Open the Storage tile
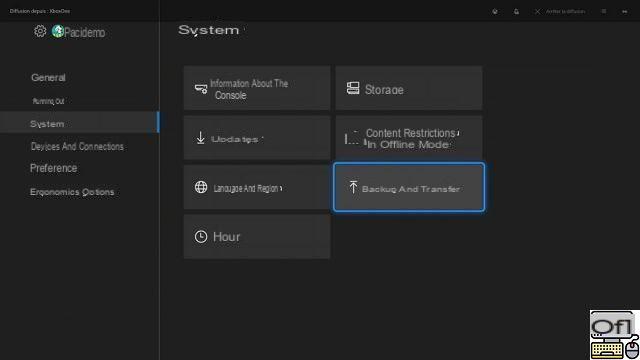640x360 pixels. click(409, 88)
